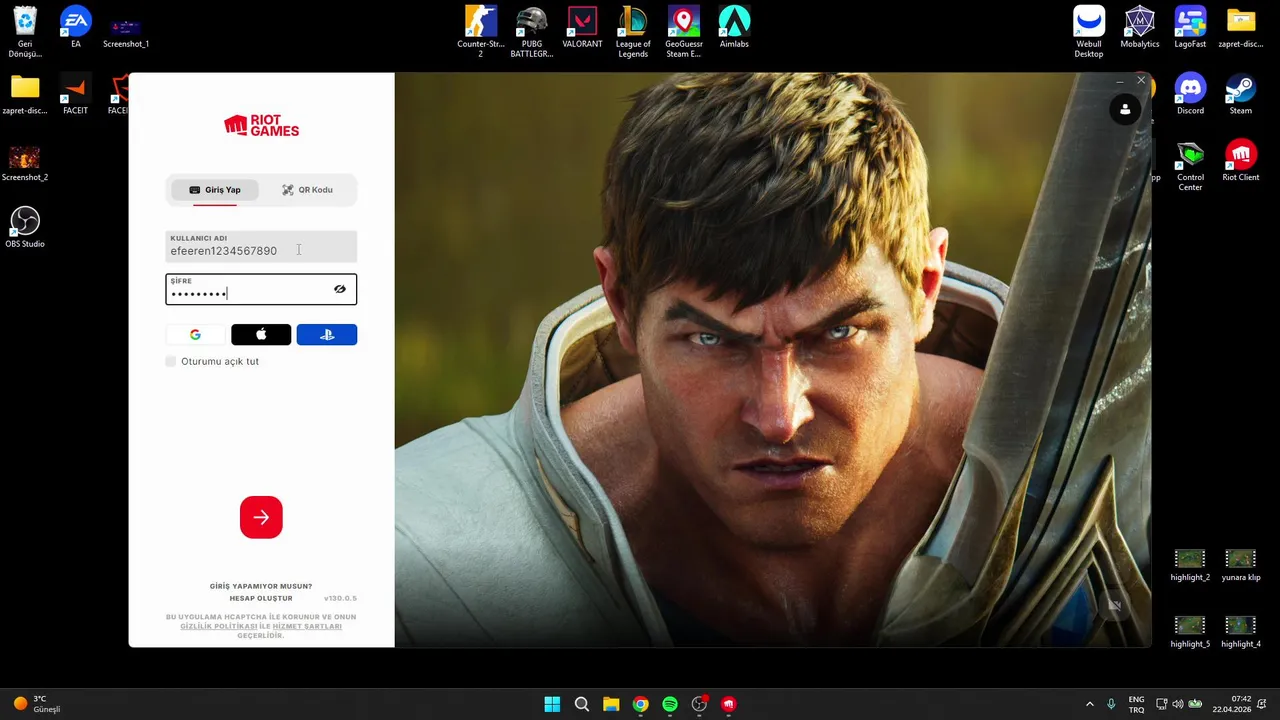Select the leftmost FACEIT desktop shortcut
This screenshot has width=1280, height=720.
point(75,95)
